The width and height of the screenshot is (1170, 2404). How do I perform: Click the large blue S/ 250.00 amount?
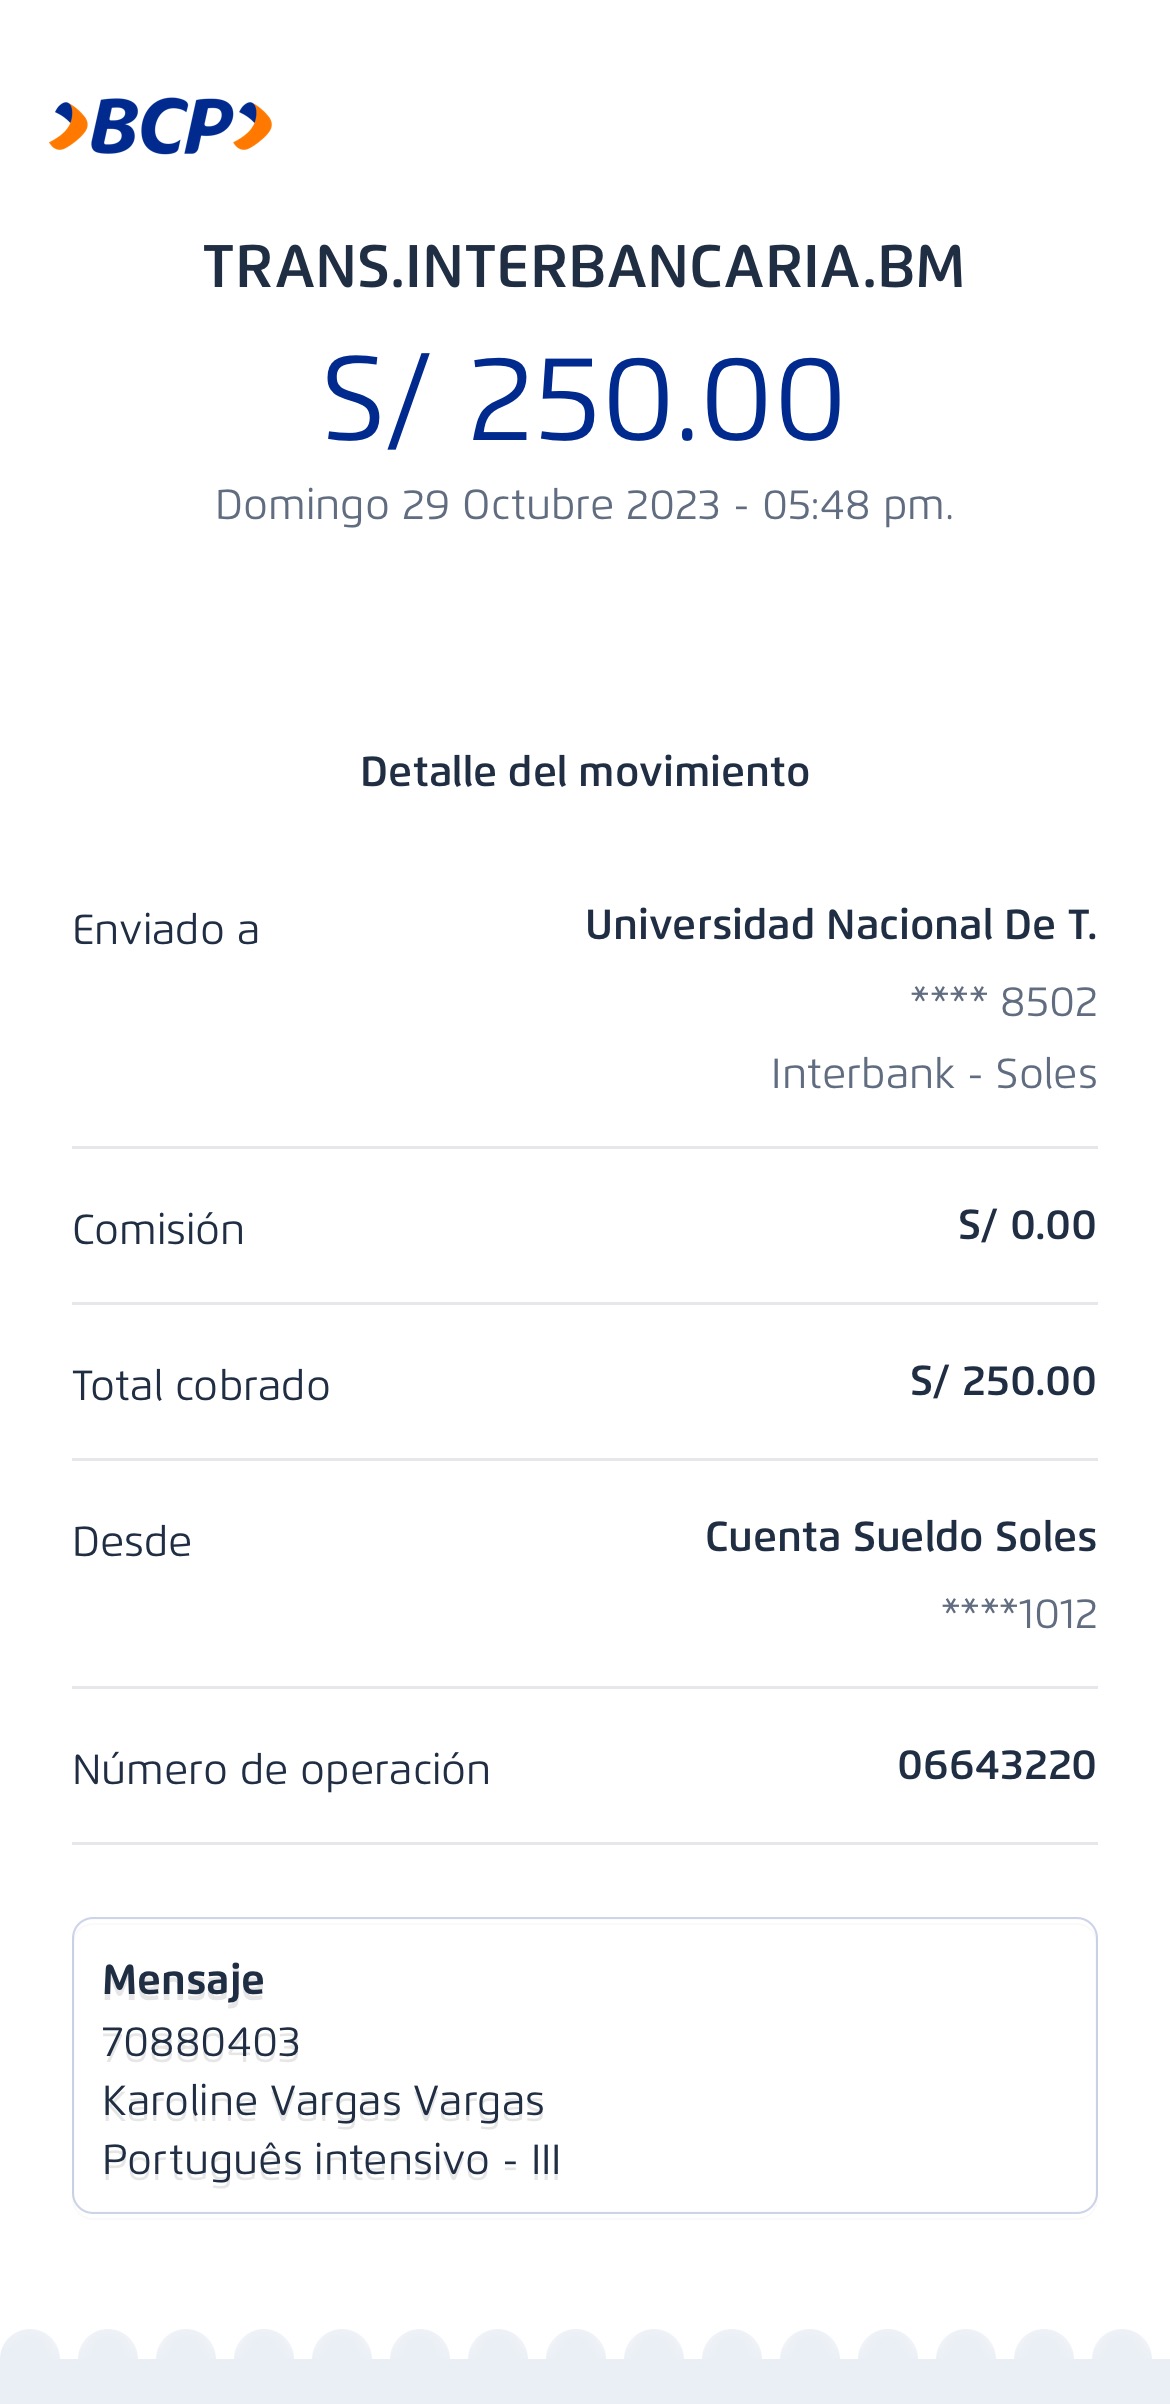click(584, 400)
